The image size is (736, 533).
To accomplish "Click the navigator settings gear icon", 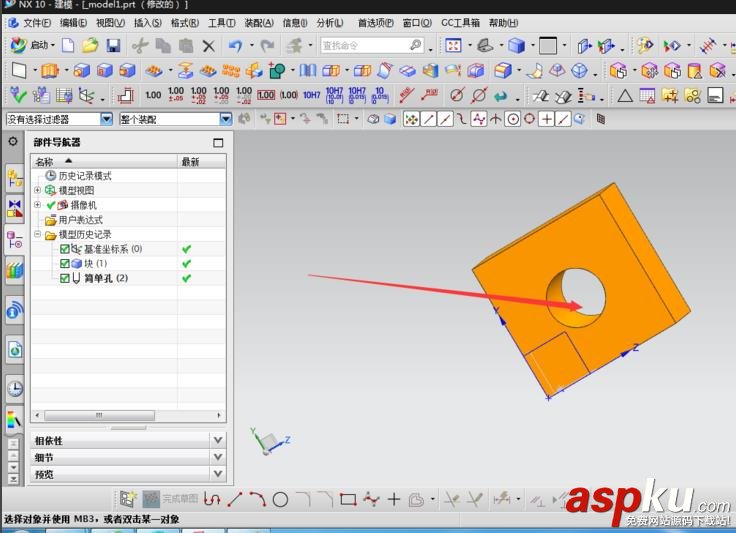I will [x=13, y=141].
